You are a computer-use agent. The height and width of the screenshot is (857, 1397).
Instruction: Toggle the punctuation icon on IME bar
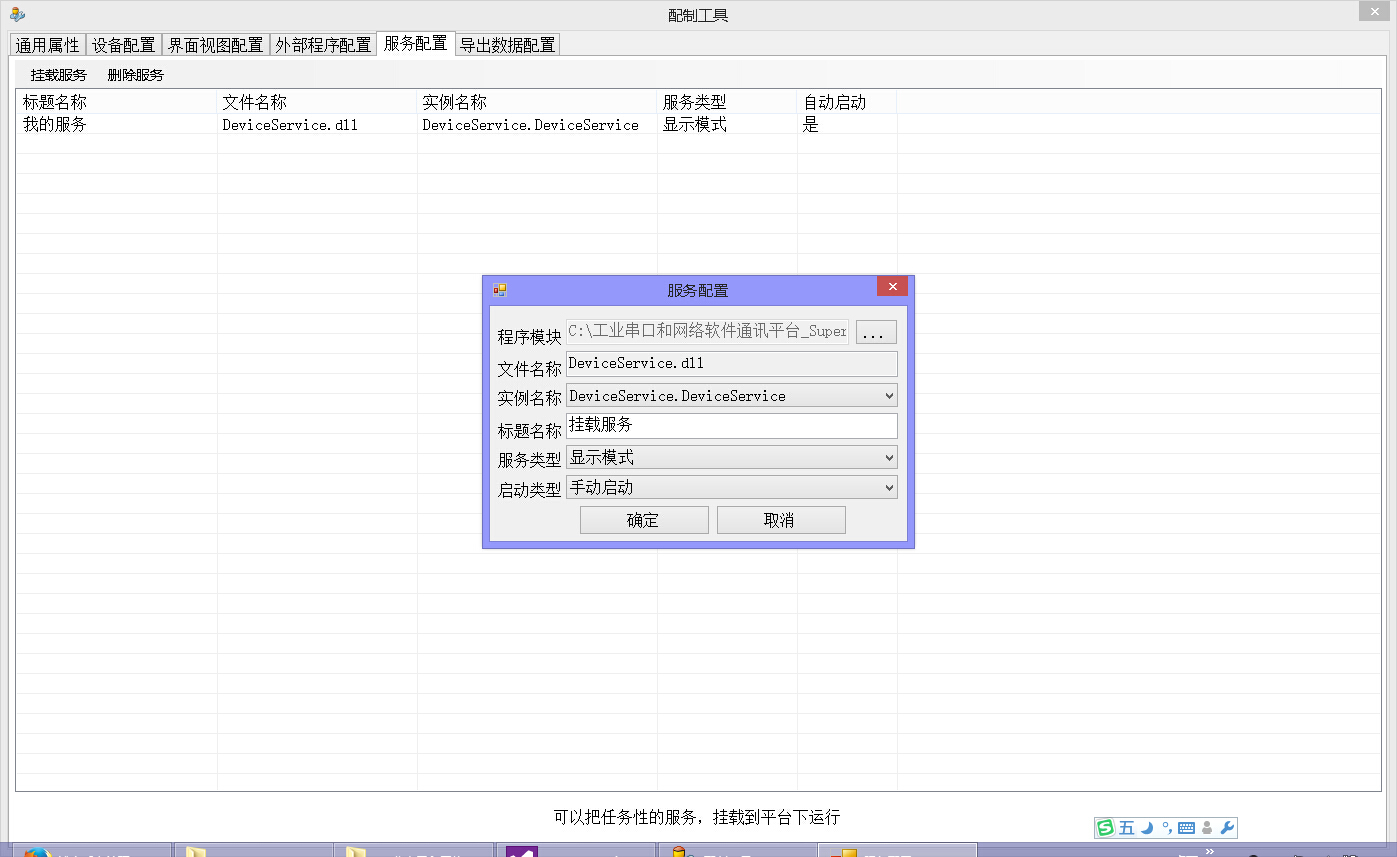[1166, 828]
